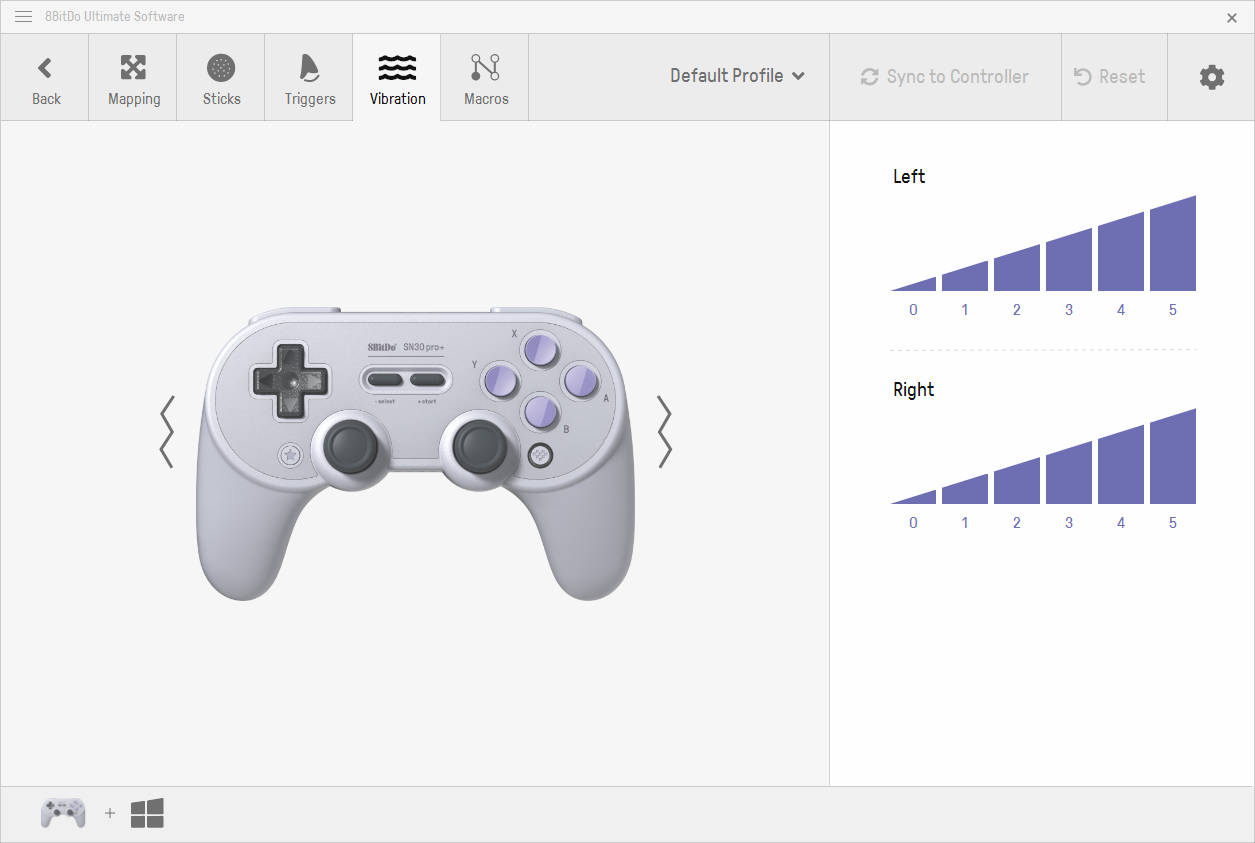1255x843 pixels.
Task: Set Right vibration level to 4
Action: (x=1121, y=465)
